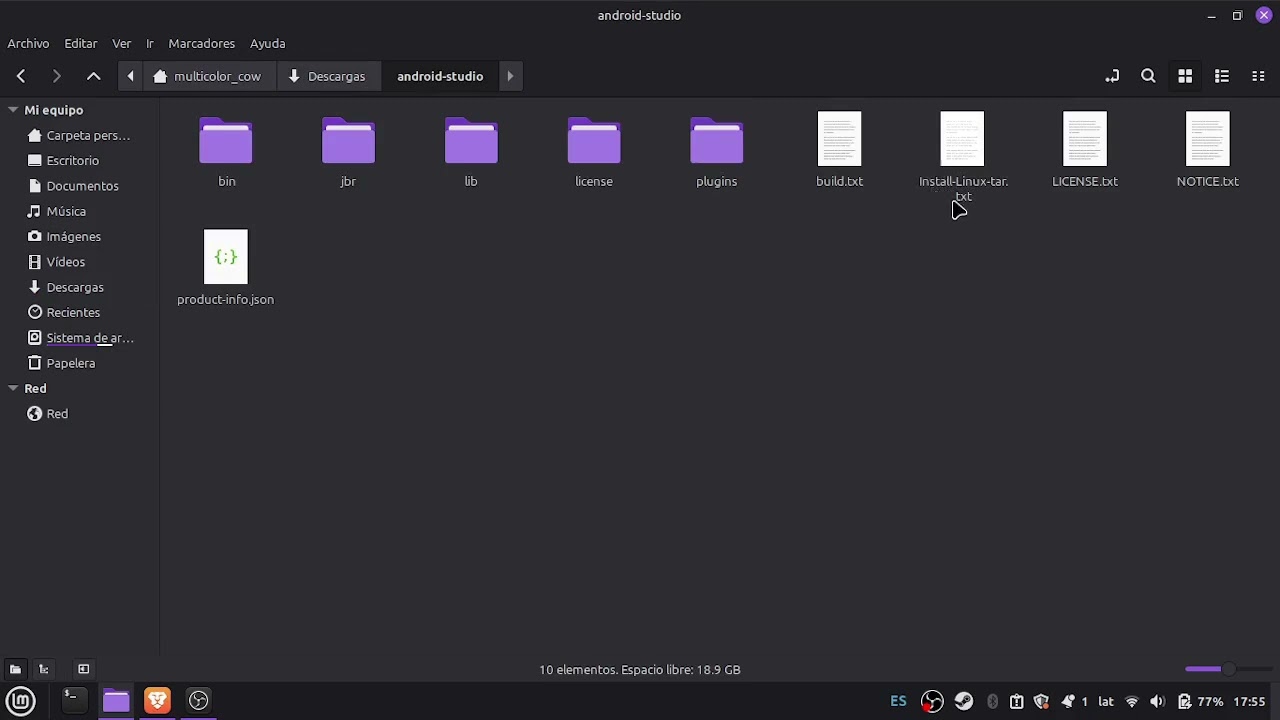
Task: Show tree view in the sidebar
Action: pyautogui.click(x=43, y=669)
